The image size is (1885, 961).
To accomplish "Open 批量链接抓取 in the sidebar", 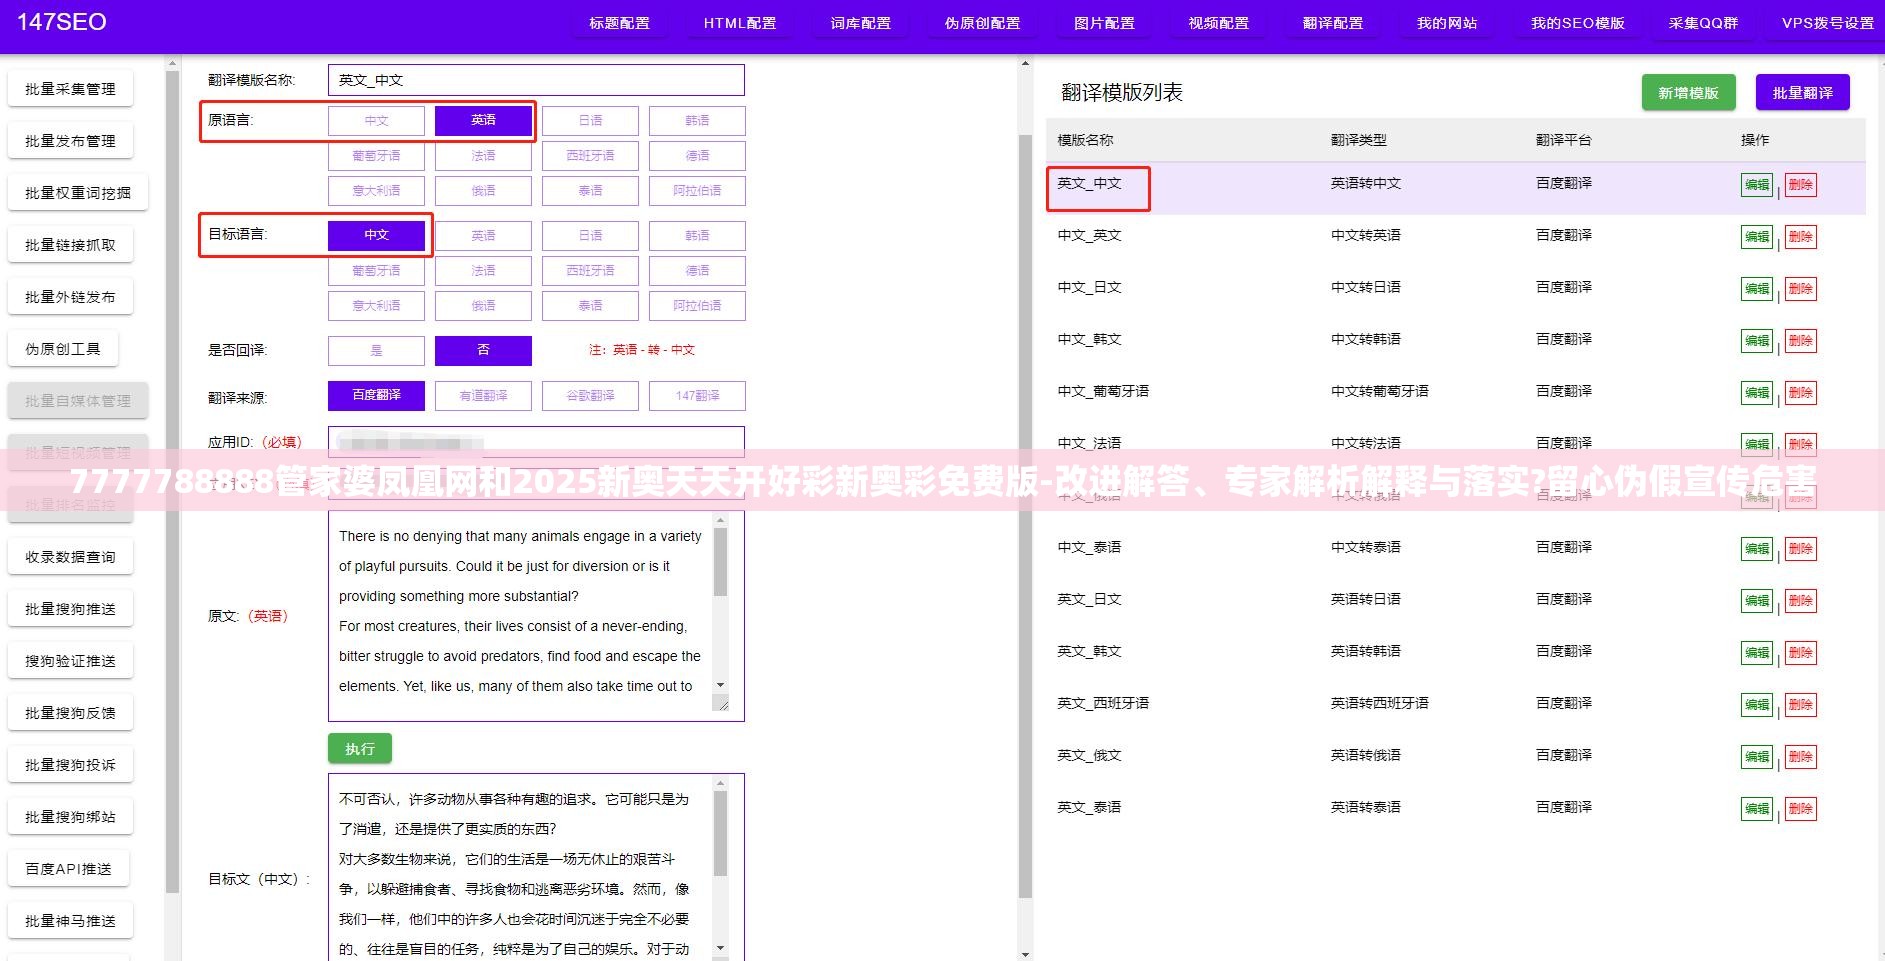I will 70,245.
